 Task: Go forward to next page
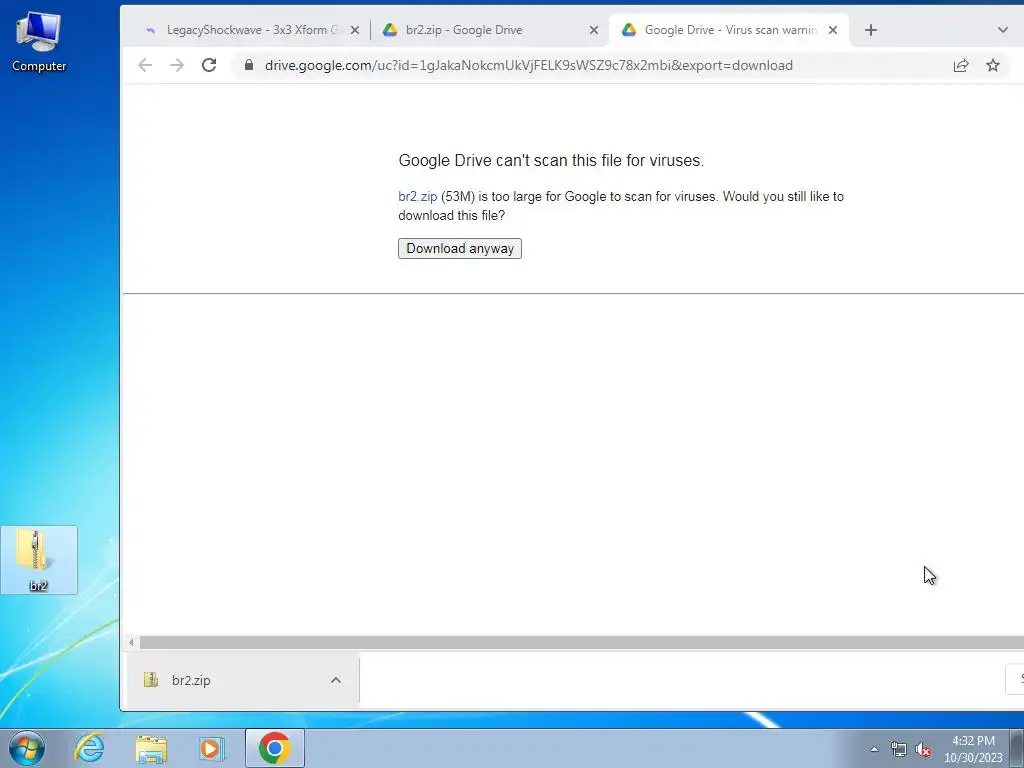pyautogui.click(x=177, y=65)
